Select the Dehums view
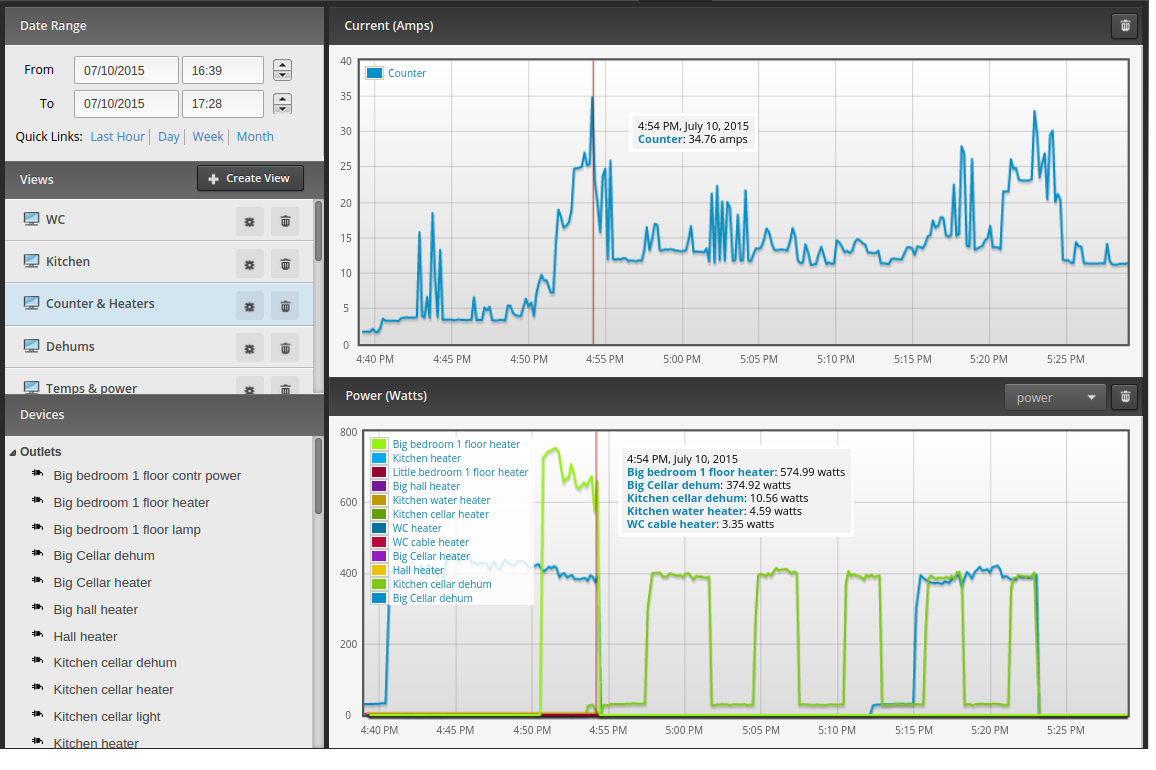This screenshot has height=770, width=1156. [70, 347]
